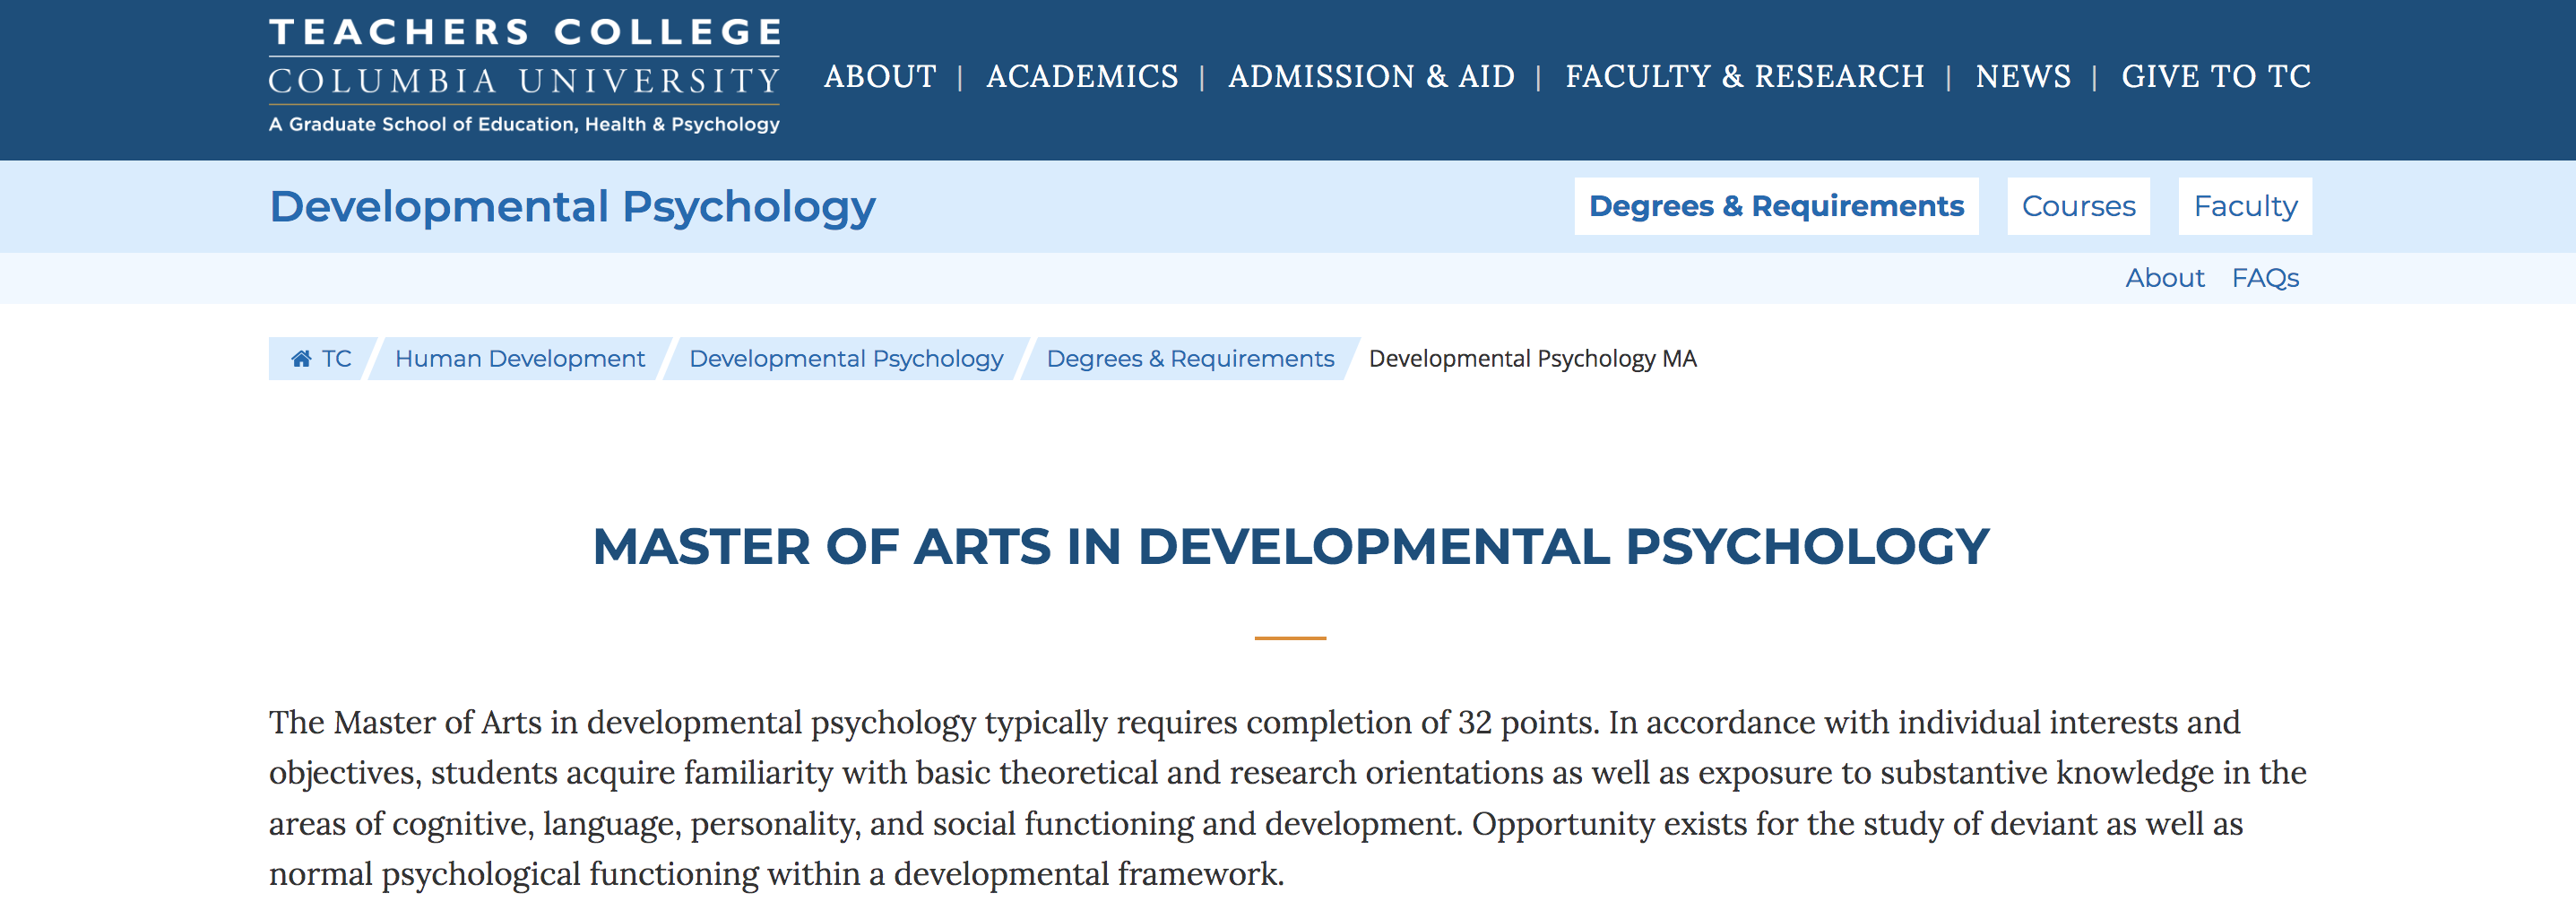This screenshot has height=902, width=2576.
Task: Open ADMISSION & AID menu
Action: point(1371,76)
